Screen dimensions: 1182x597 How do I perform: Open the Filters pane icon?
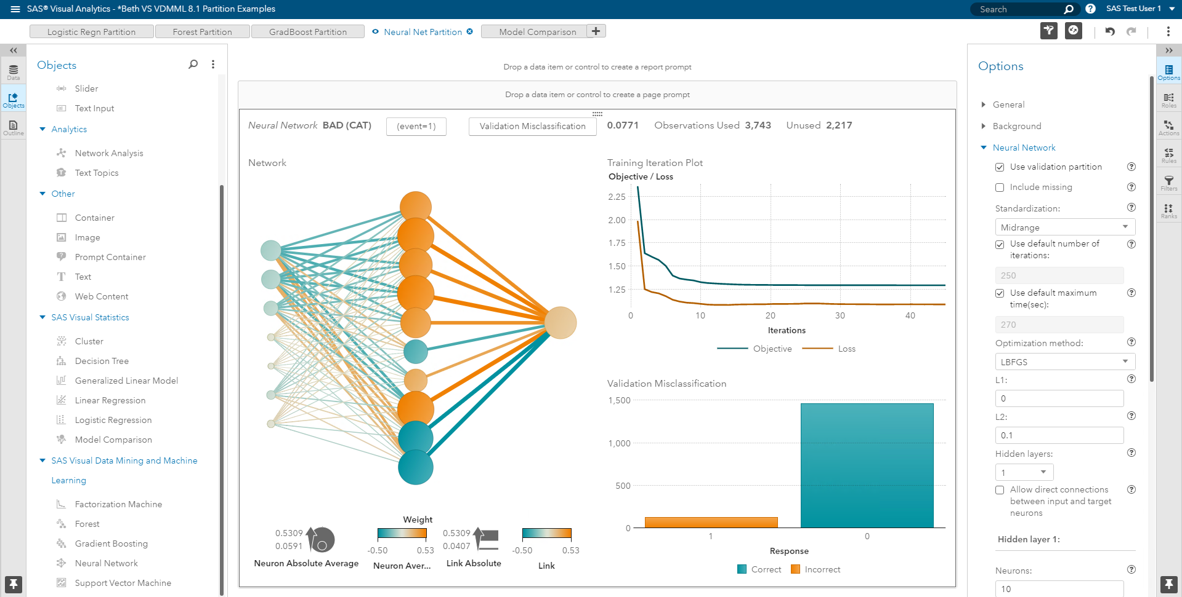(1168, 183)
